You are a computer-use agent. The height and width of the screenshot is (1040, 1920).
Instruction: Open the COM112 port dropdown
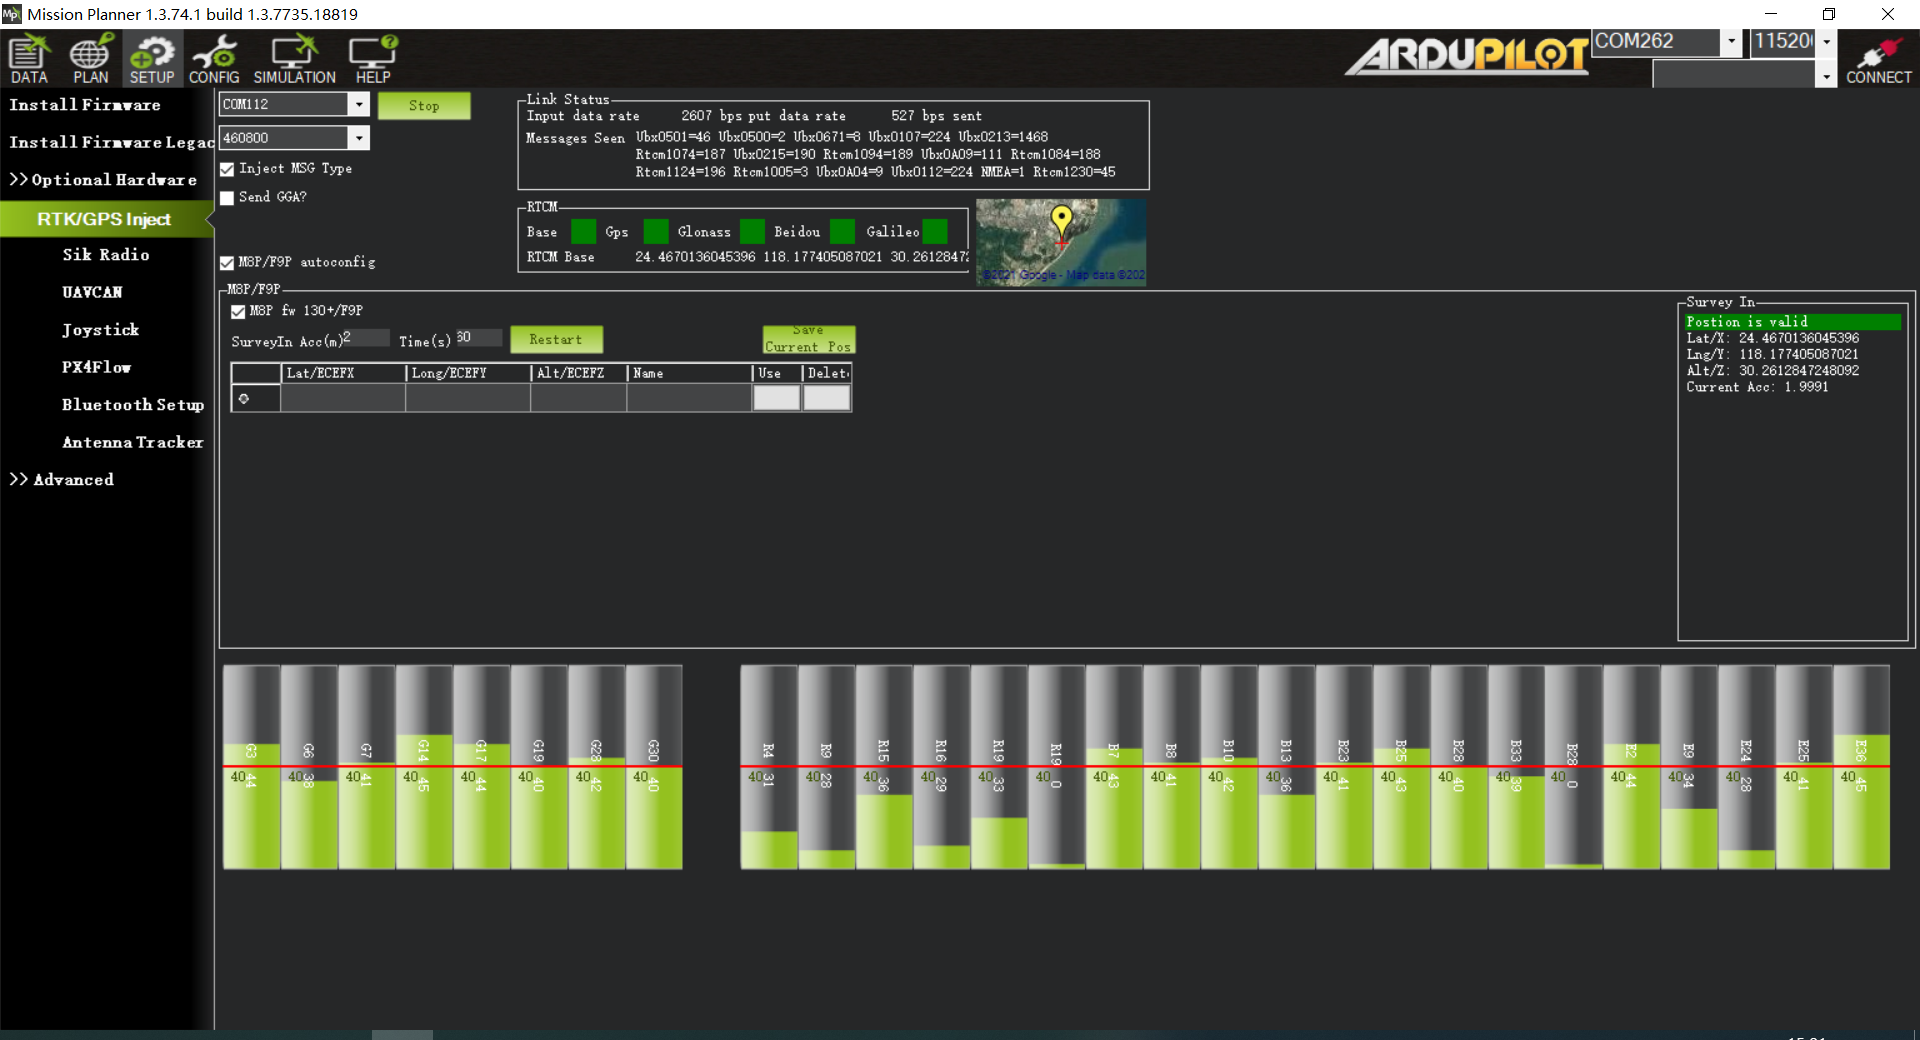[x=359, y=104]
